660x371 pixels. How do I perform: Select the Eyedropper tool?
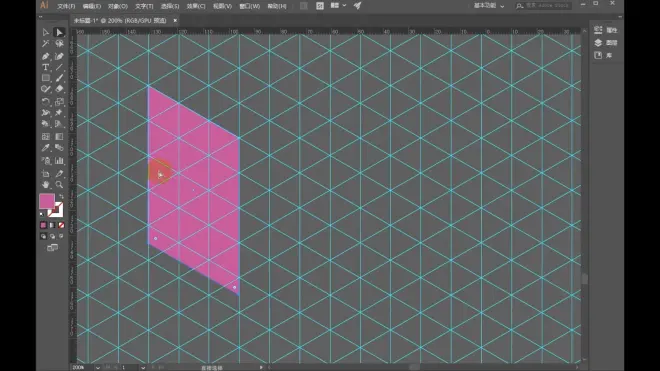(x=45, y=148)
